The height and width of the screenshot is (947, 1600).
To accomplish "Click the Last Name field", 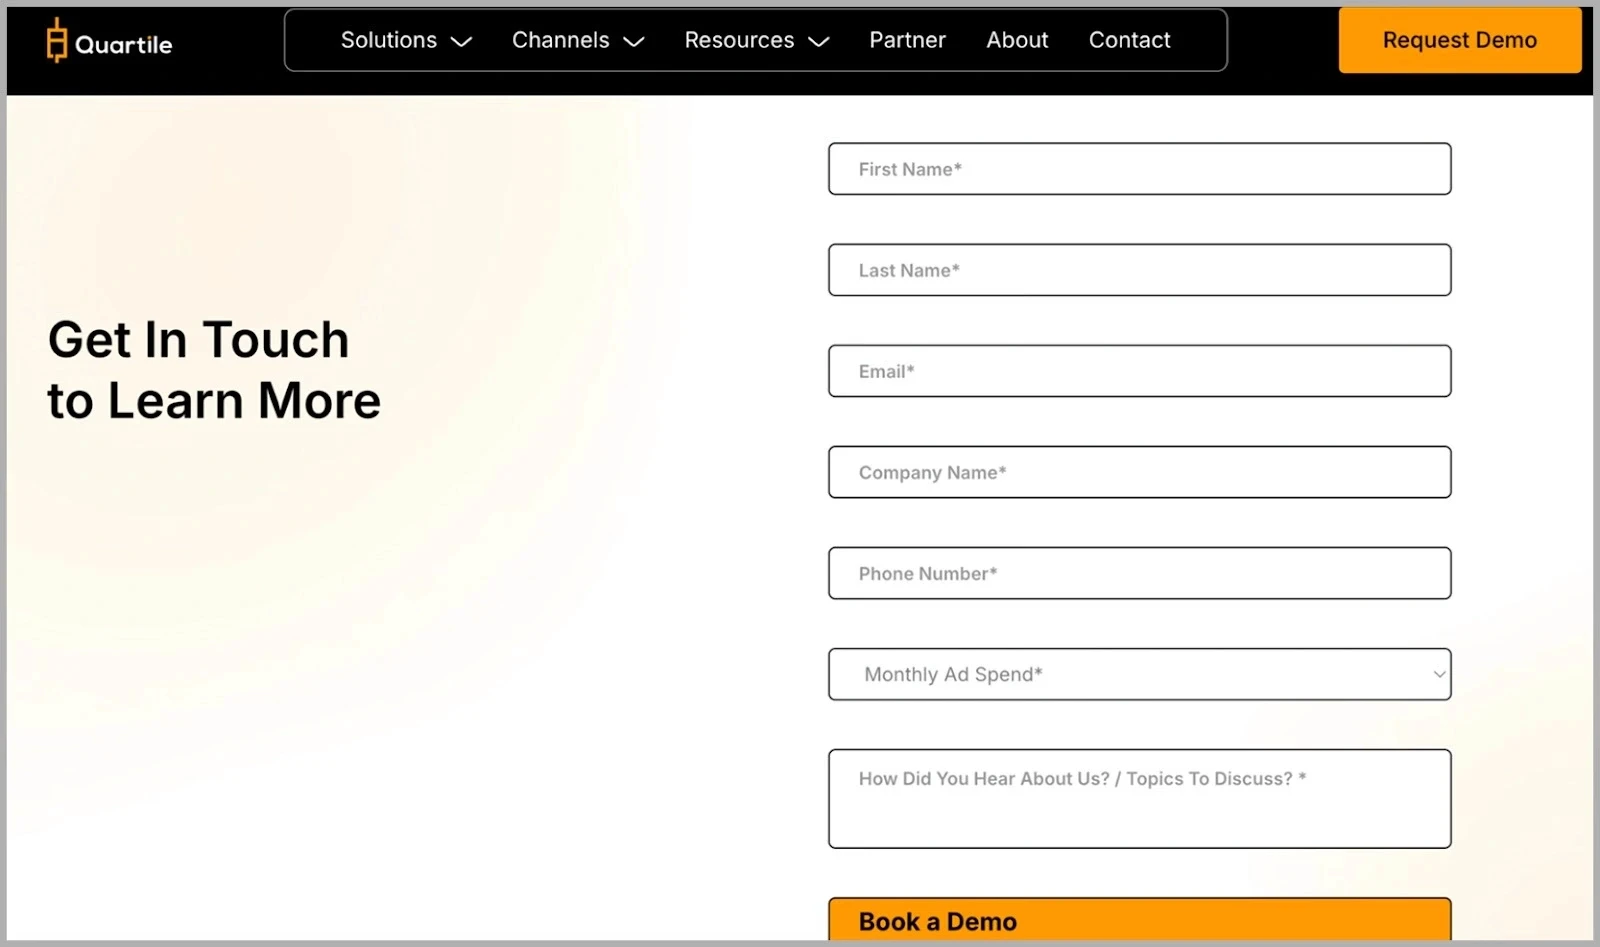I will click(1139, 270).
